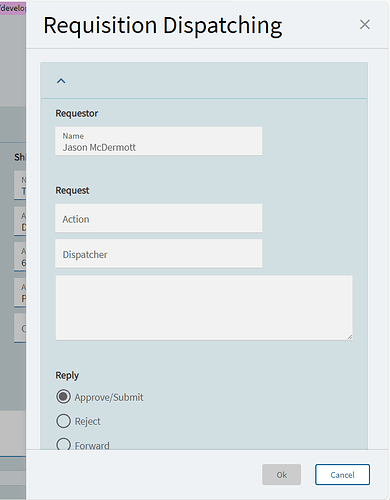Collapse the panel using the up chevron

[x=61, y=81]
